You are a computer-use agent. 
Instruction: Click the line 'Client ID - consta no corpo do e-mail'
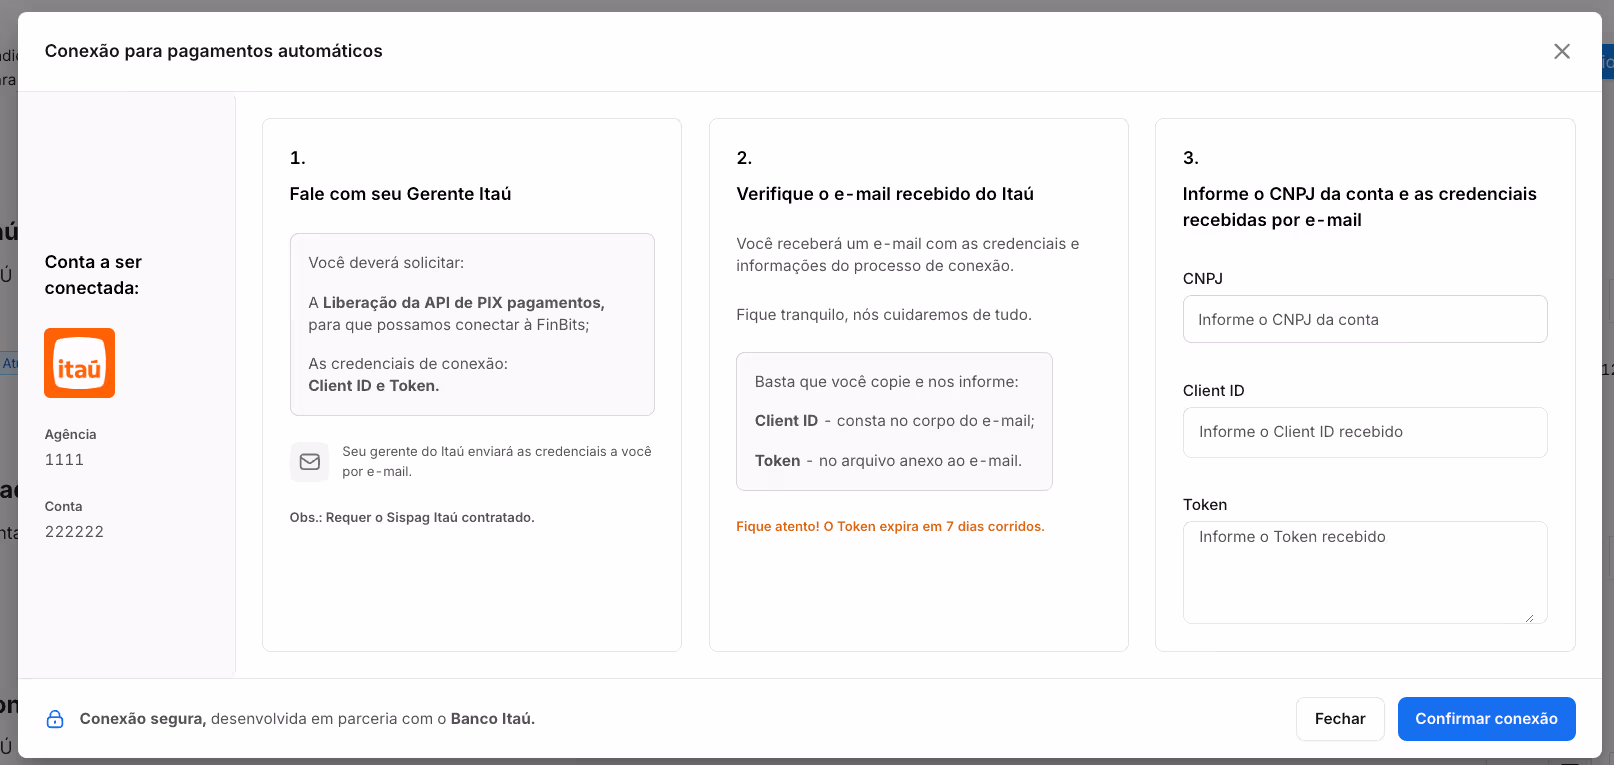895,421
